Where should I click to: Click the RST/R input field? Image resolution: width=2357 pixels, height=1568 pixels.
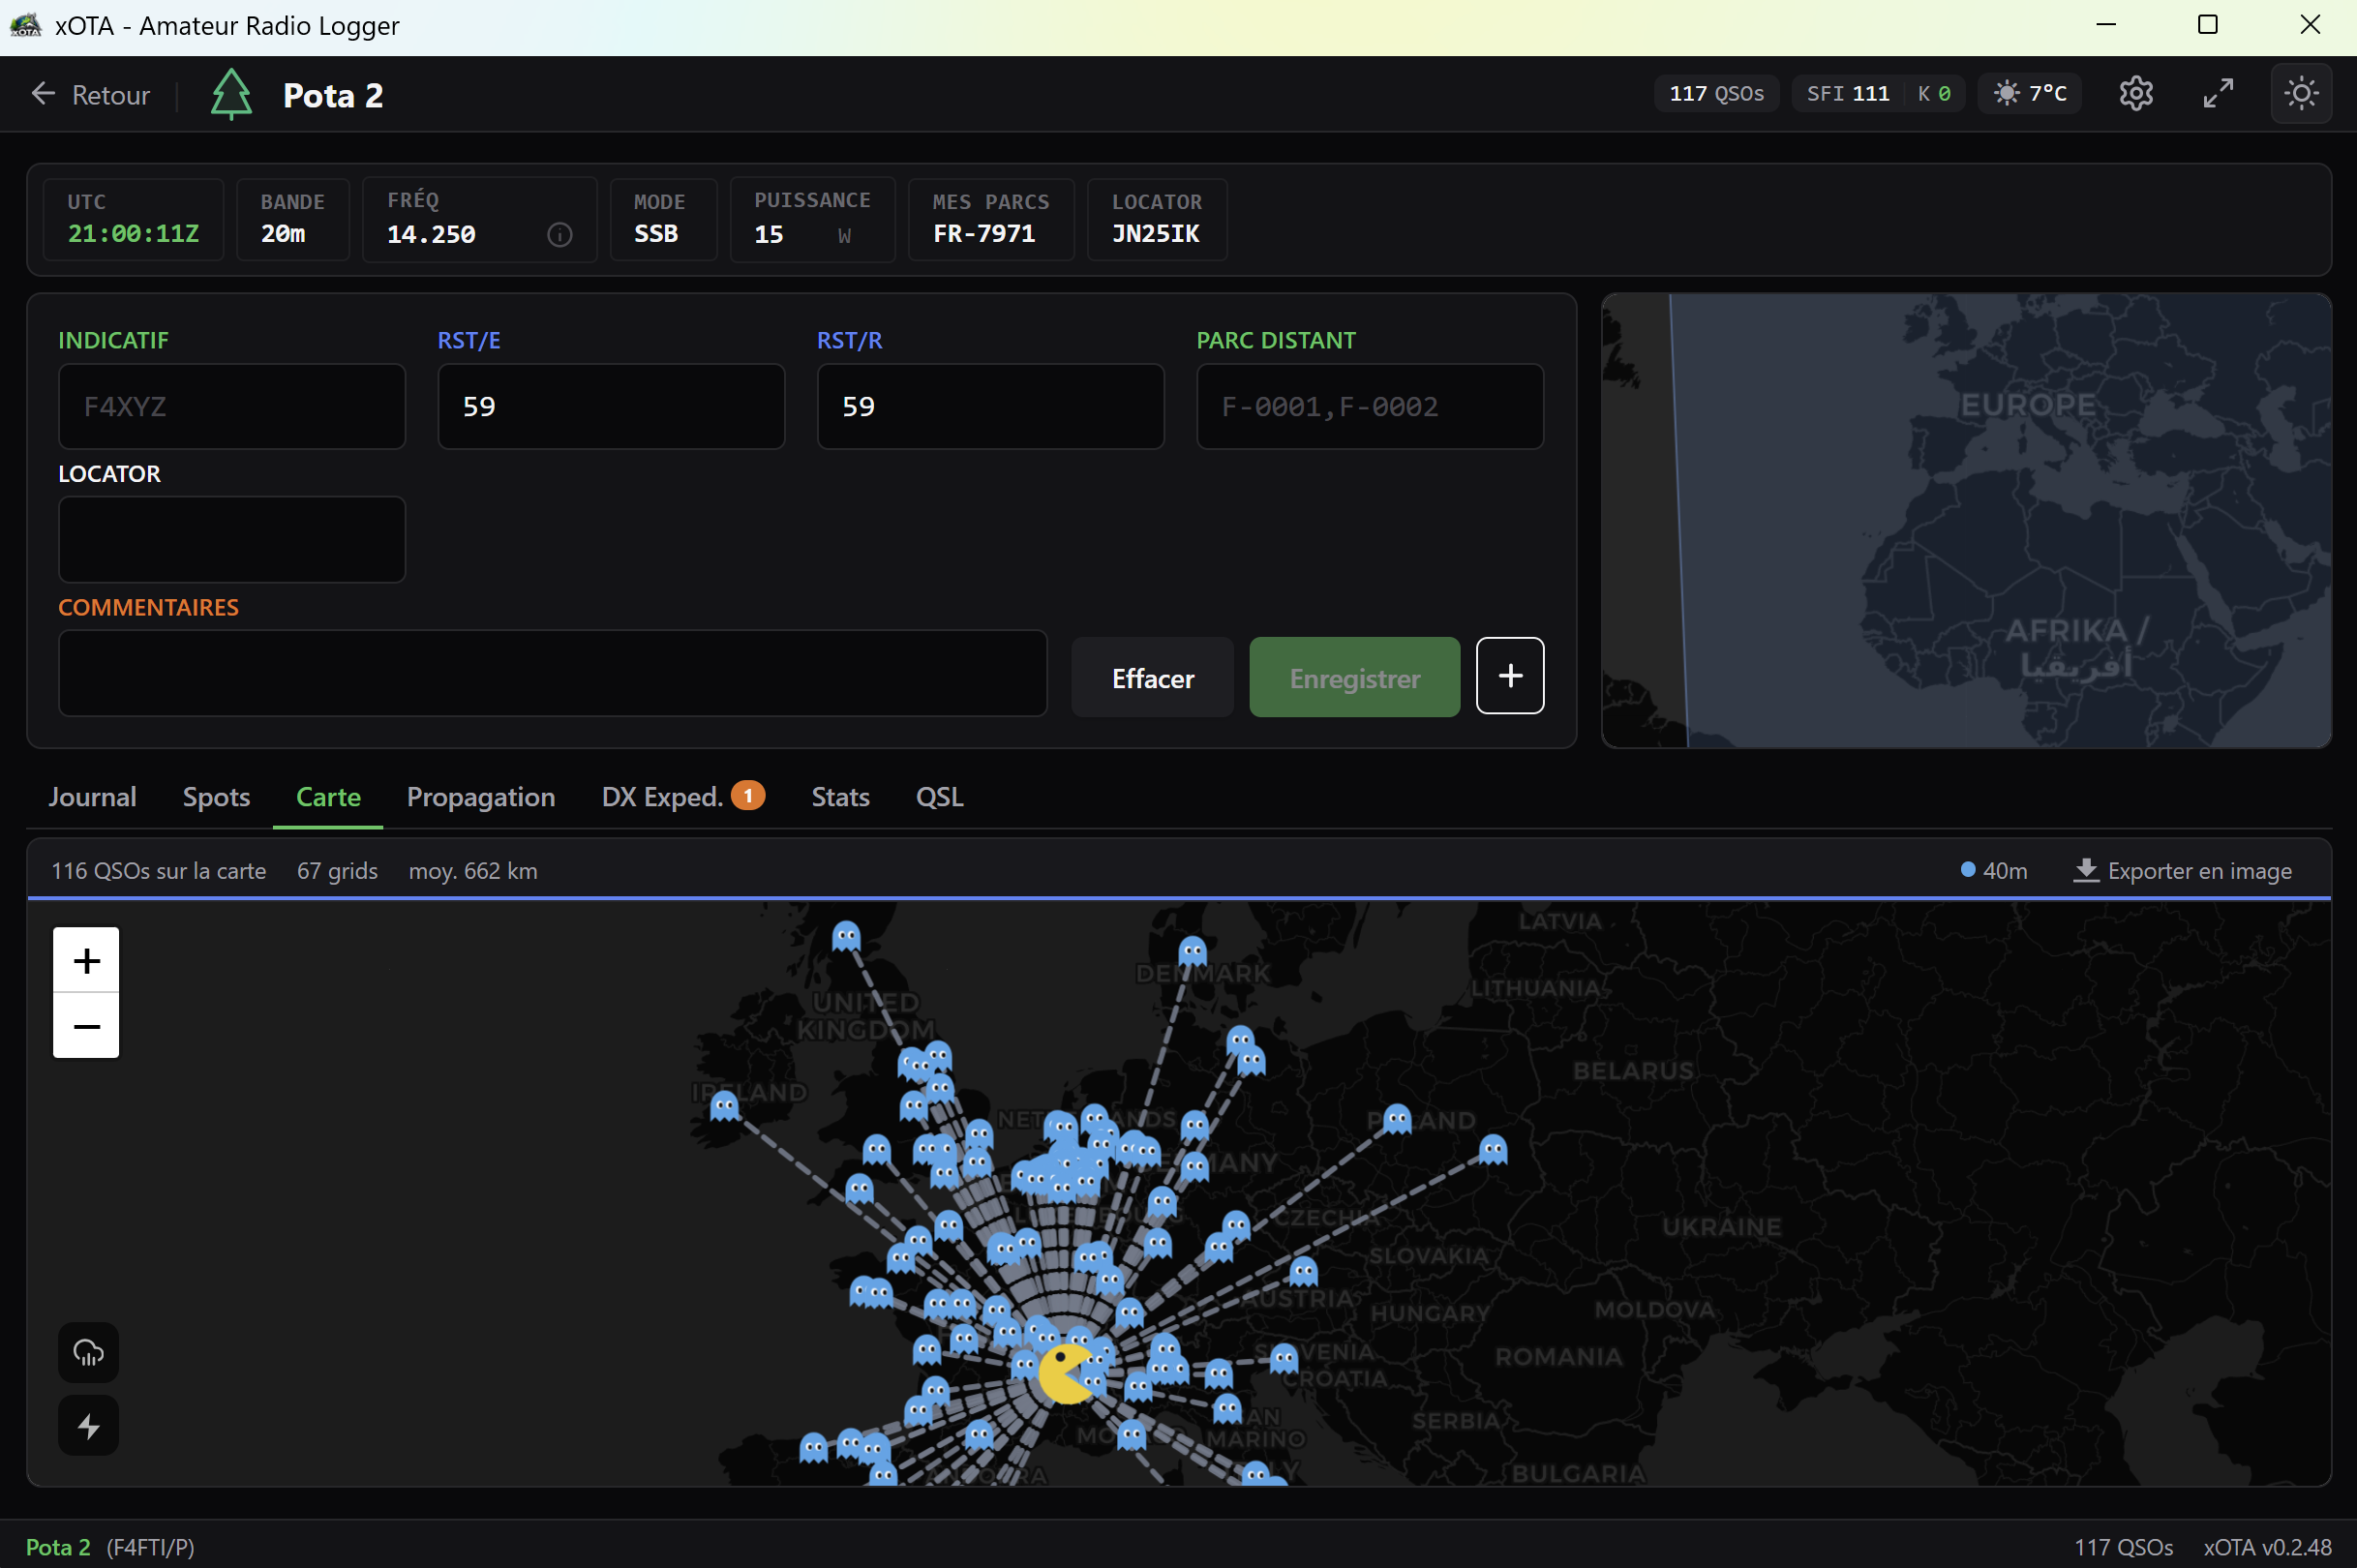tap(991, 406)
